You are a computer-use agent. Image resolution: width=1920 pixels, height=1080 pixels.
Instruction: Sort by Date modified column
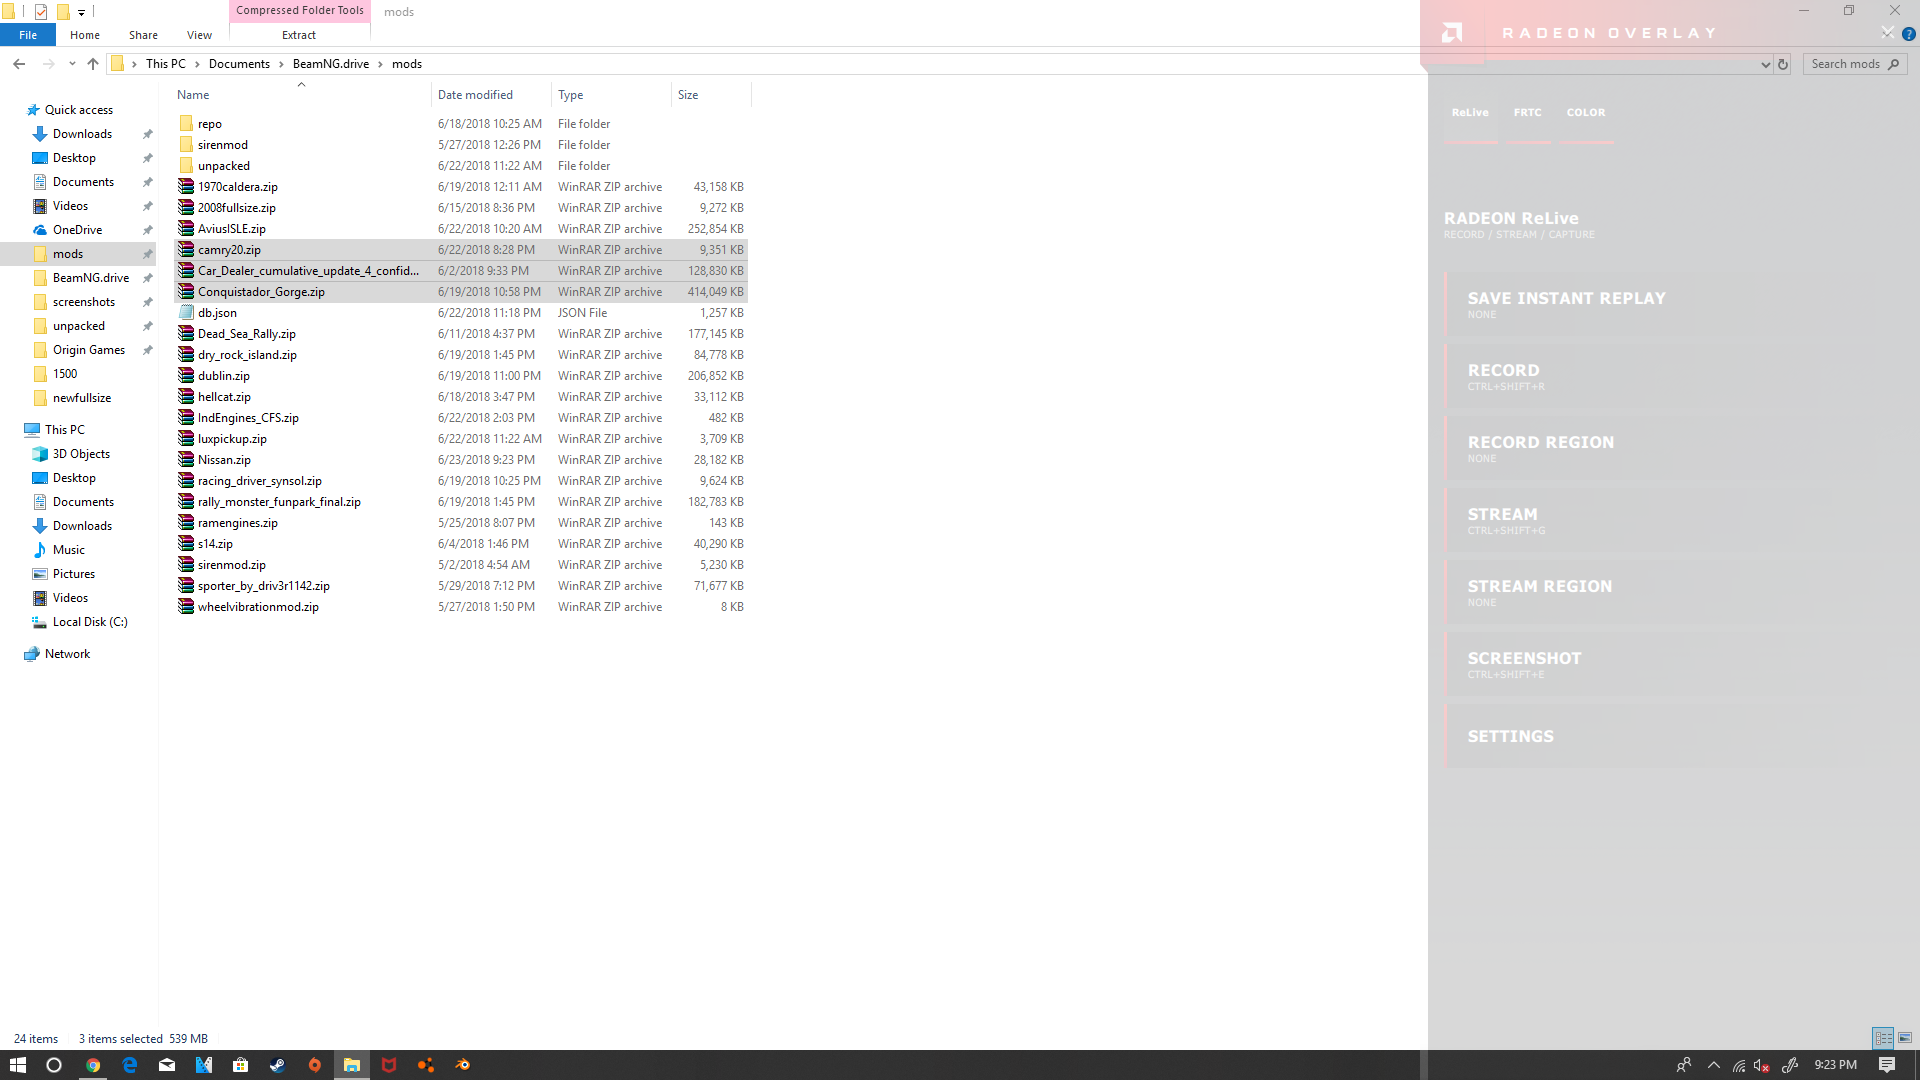492,95
